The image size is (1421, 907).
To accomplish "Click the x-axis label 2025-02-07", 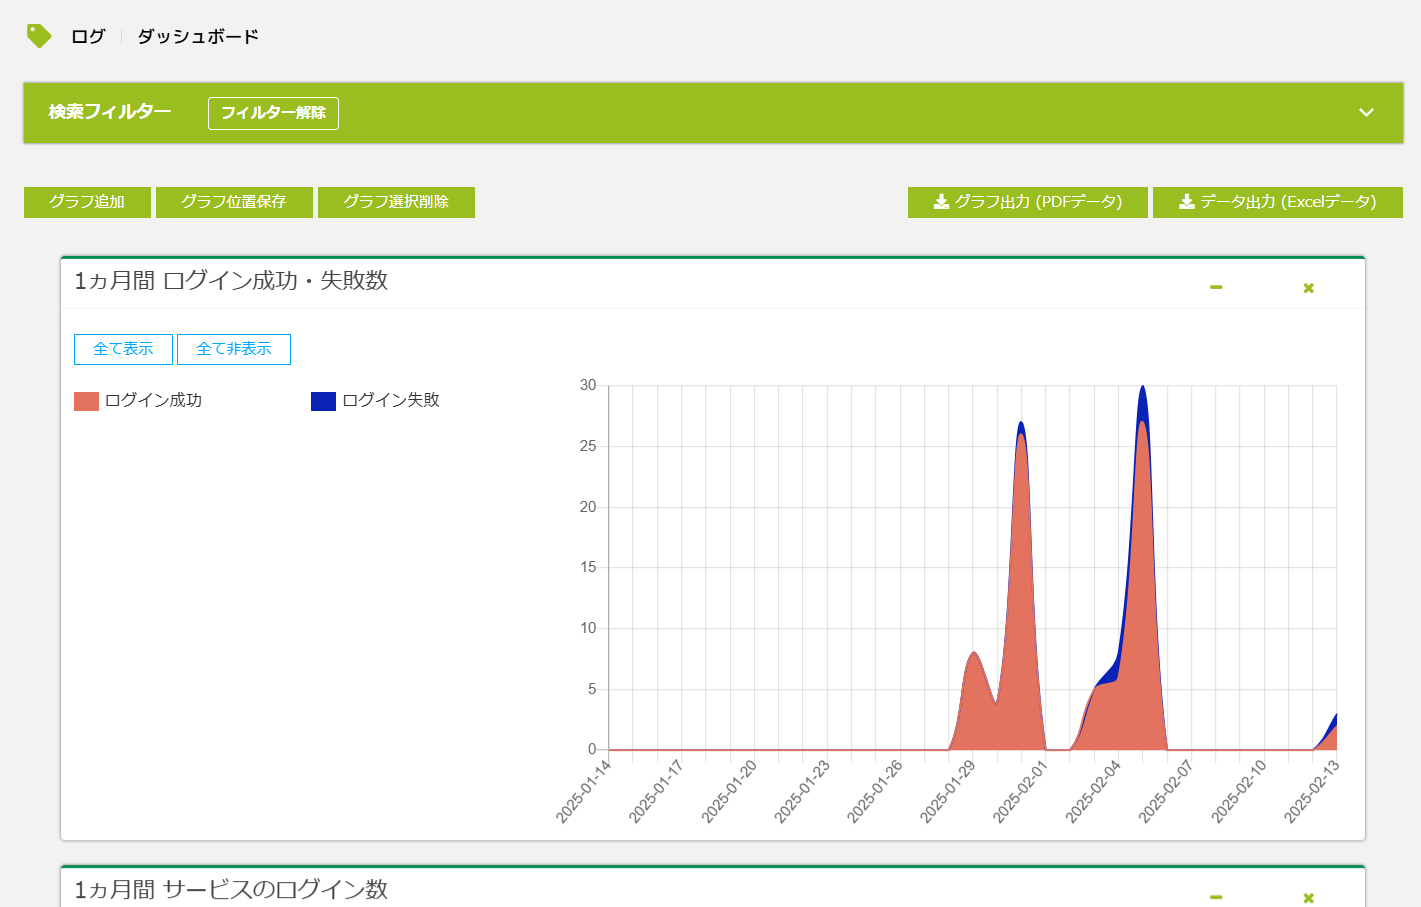I will (1166, 791).
